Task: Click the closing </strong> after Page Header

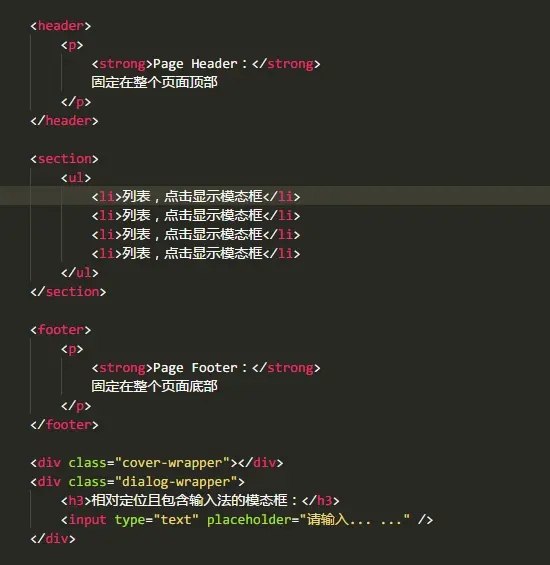Action: pyautogui.click(x=286, y=64)
